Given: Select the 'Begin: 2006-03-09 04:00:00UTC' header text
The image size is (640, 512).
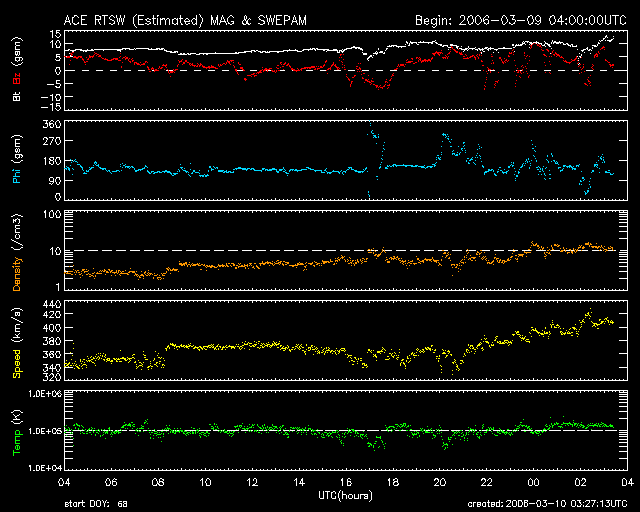Looking at the screenshot, I should (x=521, y=20).
